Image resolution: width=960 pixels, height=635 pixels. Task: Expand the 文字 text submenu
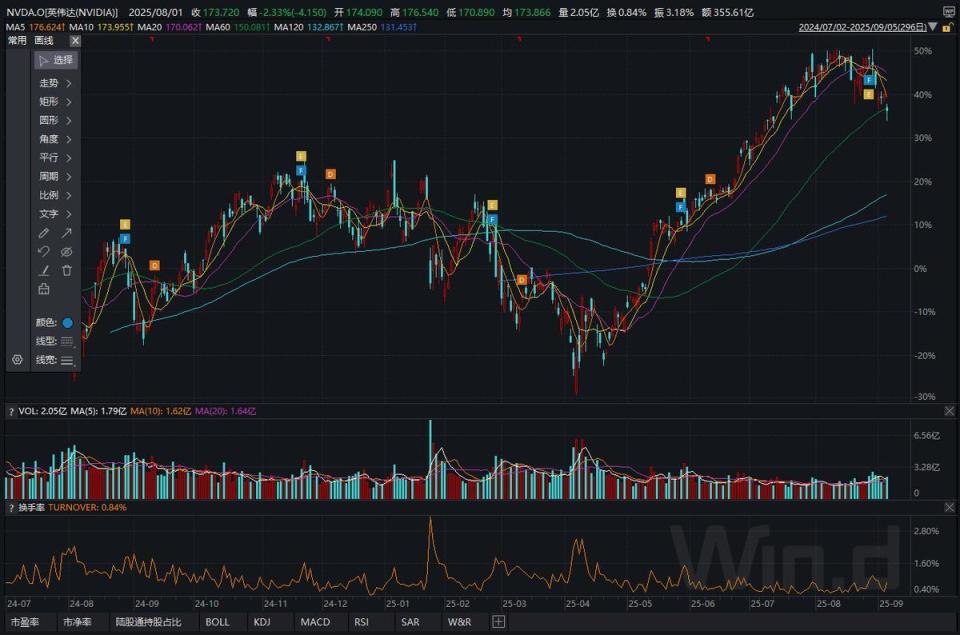pyautogui.click(x=56, y=214)
